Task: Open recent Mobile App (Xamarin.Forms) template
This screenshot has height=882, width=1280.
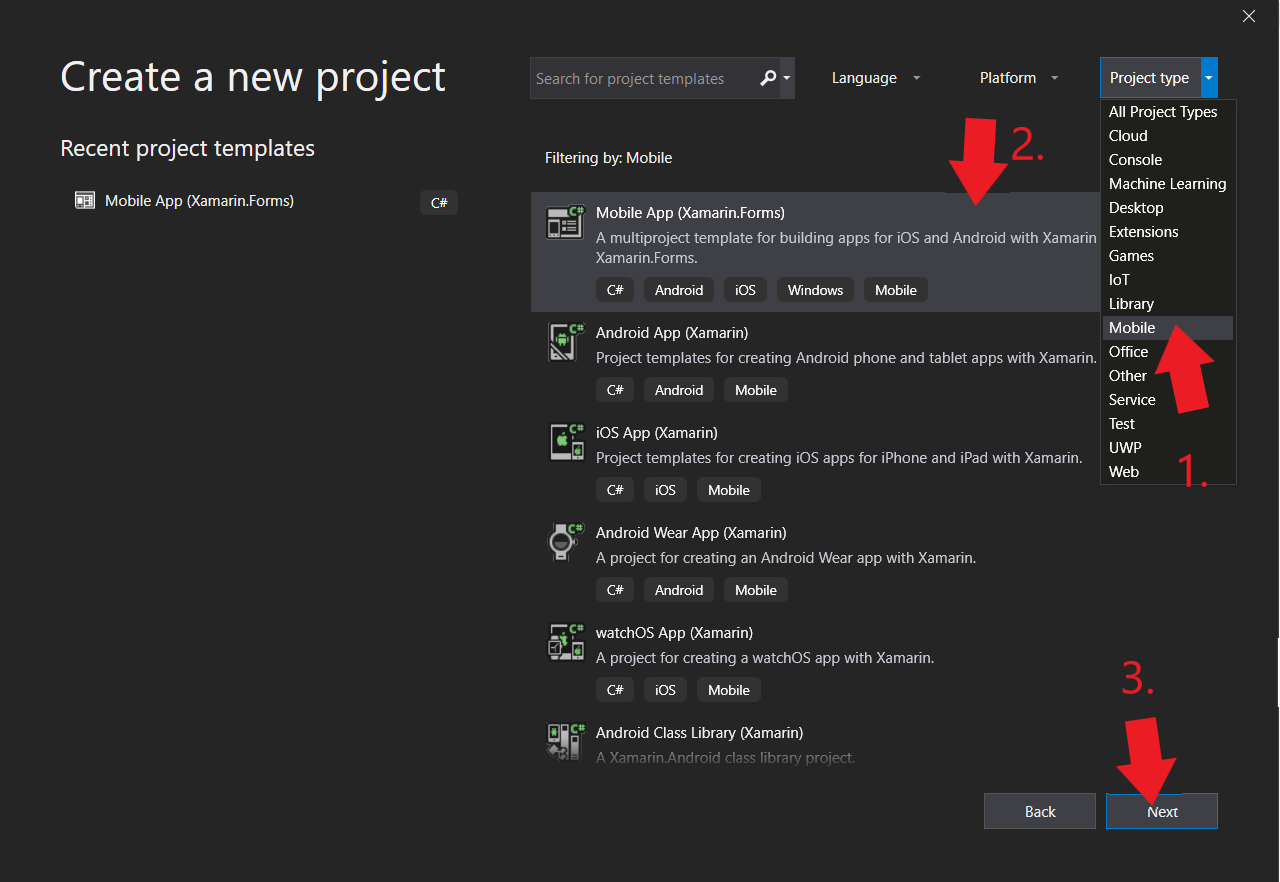Action: 265,201
